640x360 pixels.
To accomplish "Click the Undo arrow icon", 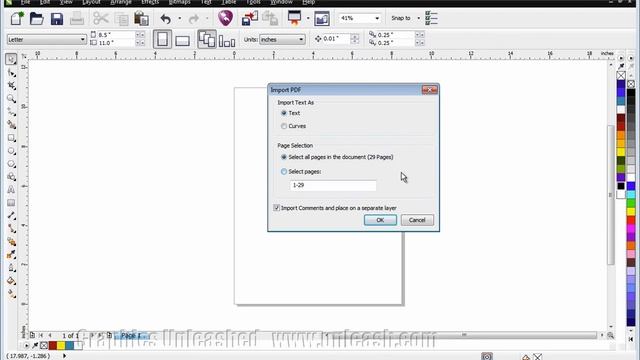I will (166, 19).
